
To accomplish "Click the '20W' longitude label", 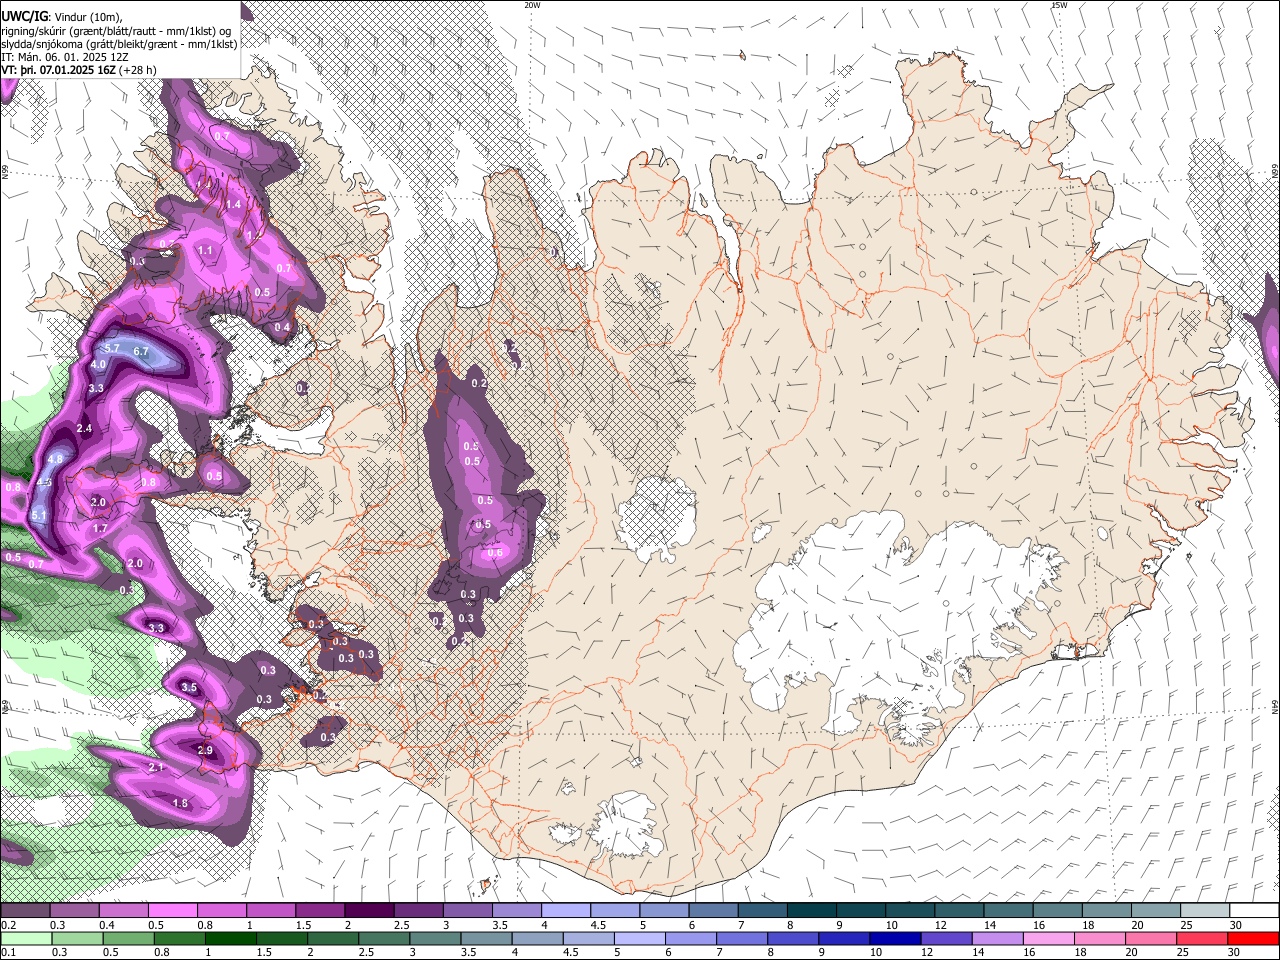I will (x=532, y=5).
